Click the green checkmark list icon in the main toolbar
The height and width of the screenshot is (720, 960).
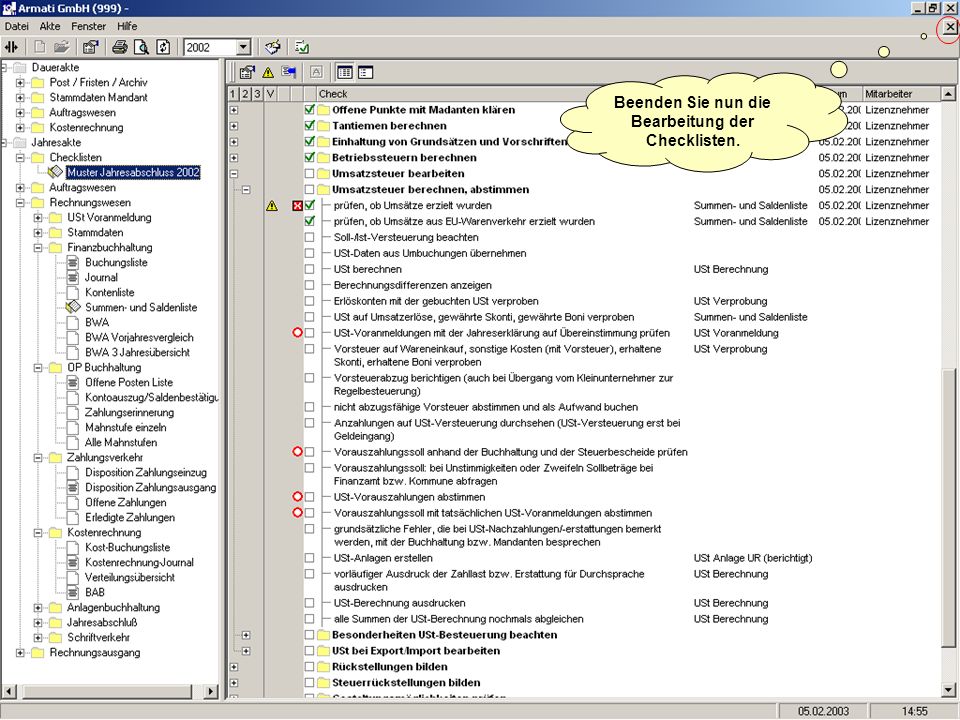coord(302,47)
